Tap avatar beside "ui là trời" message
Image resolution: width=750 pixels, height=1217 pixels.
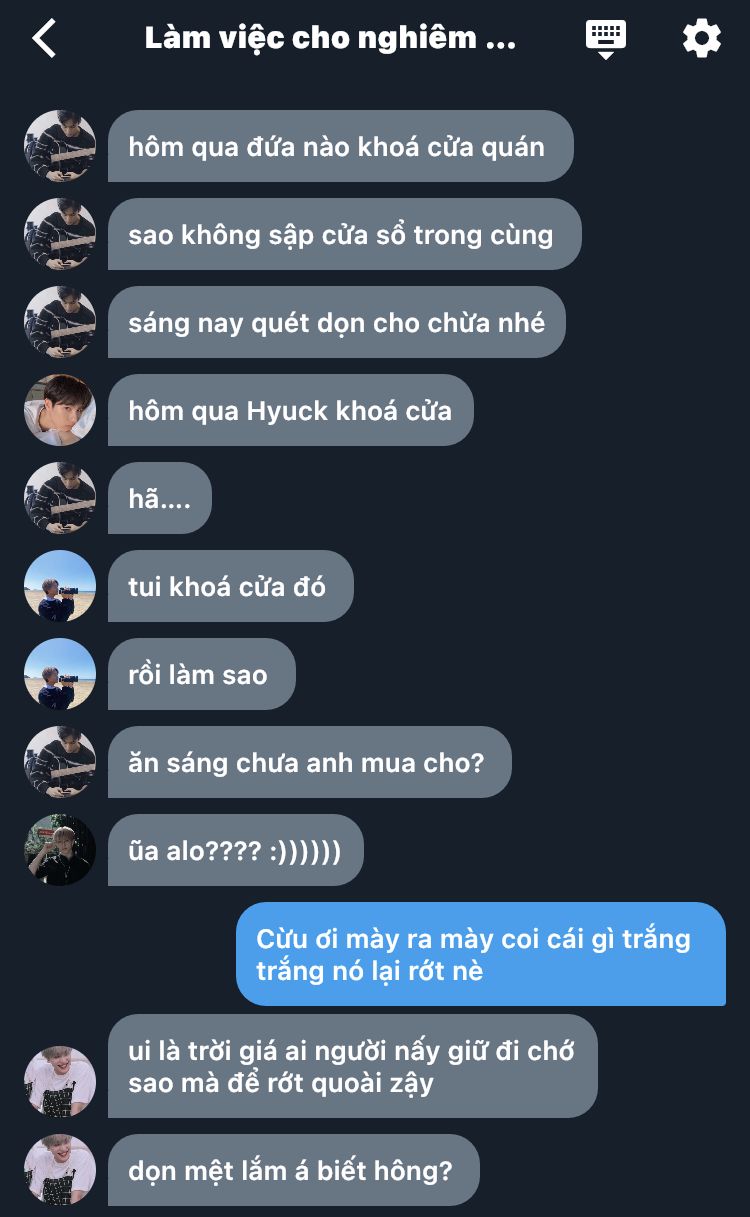pyautogui.click(x=60, y=1082)
